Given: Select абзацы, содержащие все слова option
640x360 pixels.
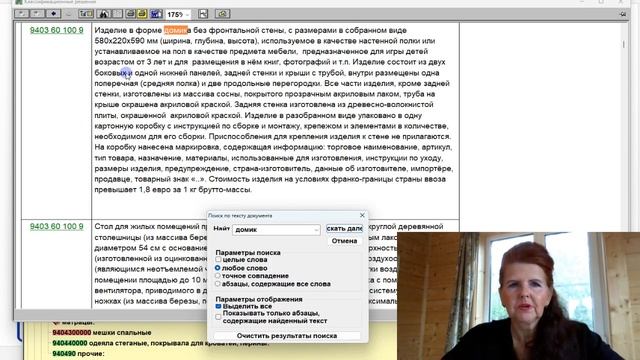Looking at the screenshot, I should coord(218,284).
